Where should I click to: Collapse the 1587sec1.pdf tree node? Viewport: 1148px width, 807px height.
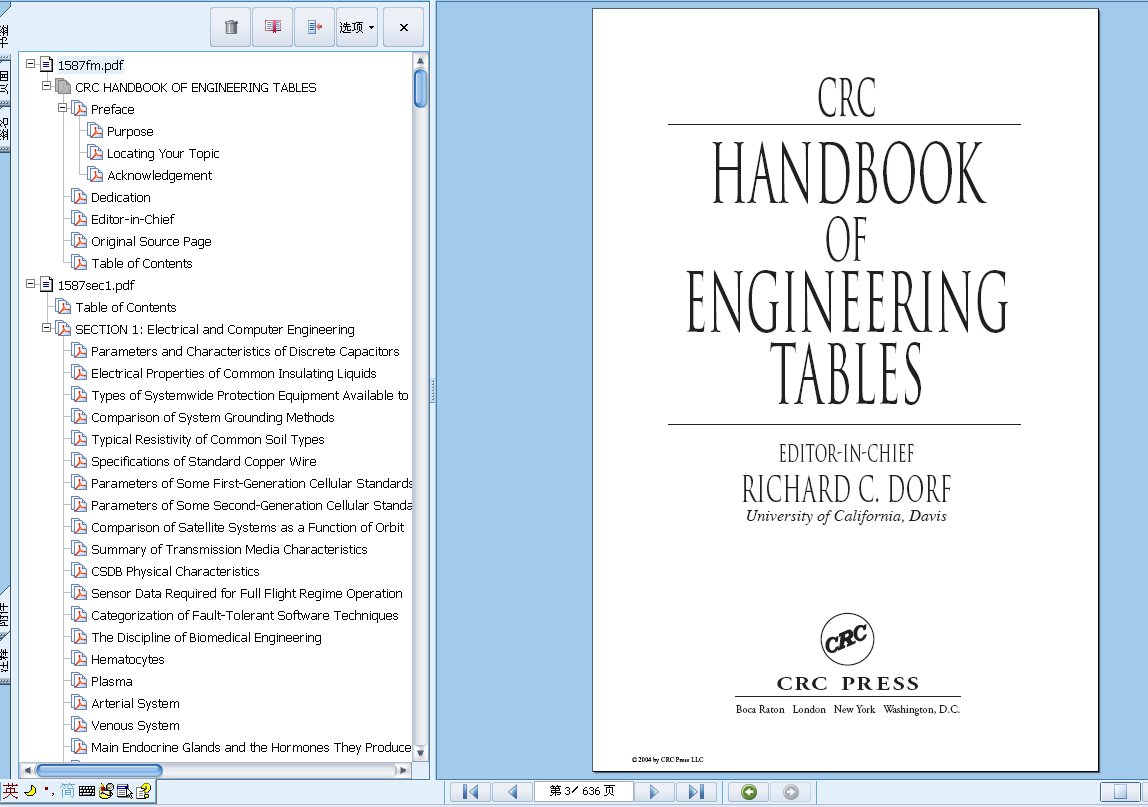point(31,283)
